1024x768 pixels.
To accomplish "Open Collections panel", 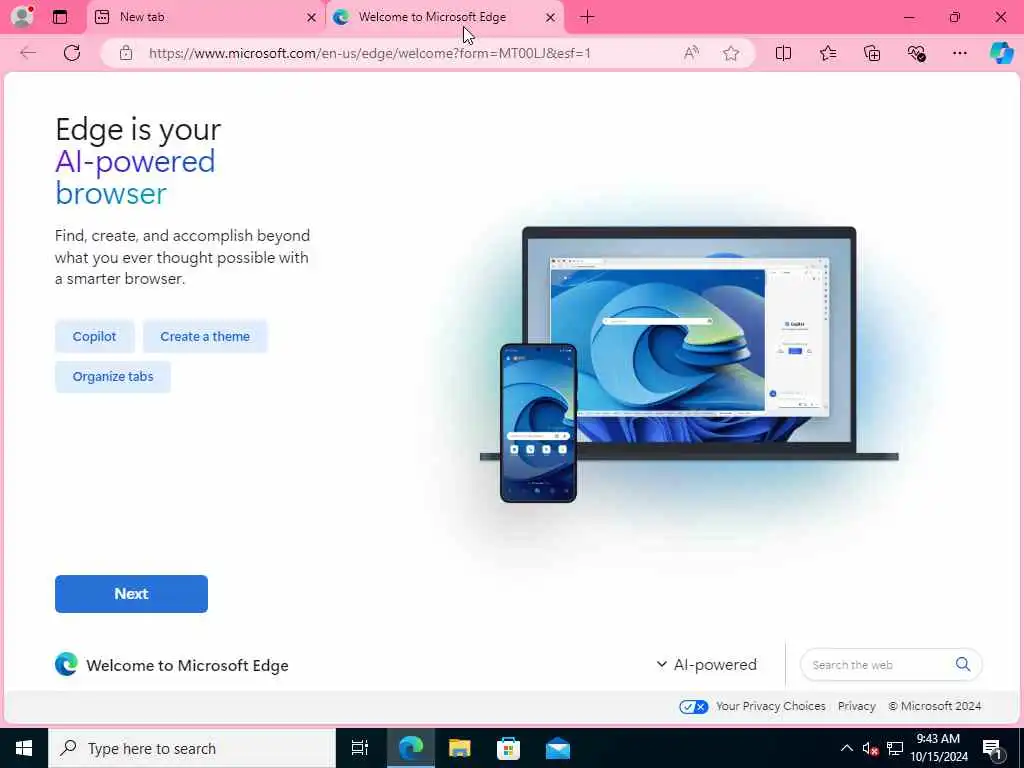I will [872, 53].
